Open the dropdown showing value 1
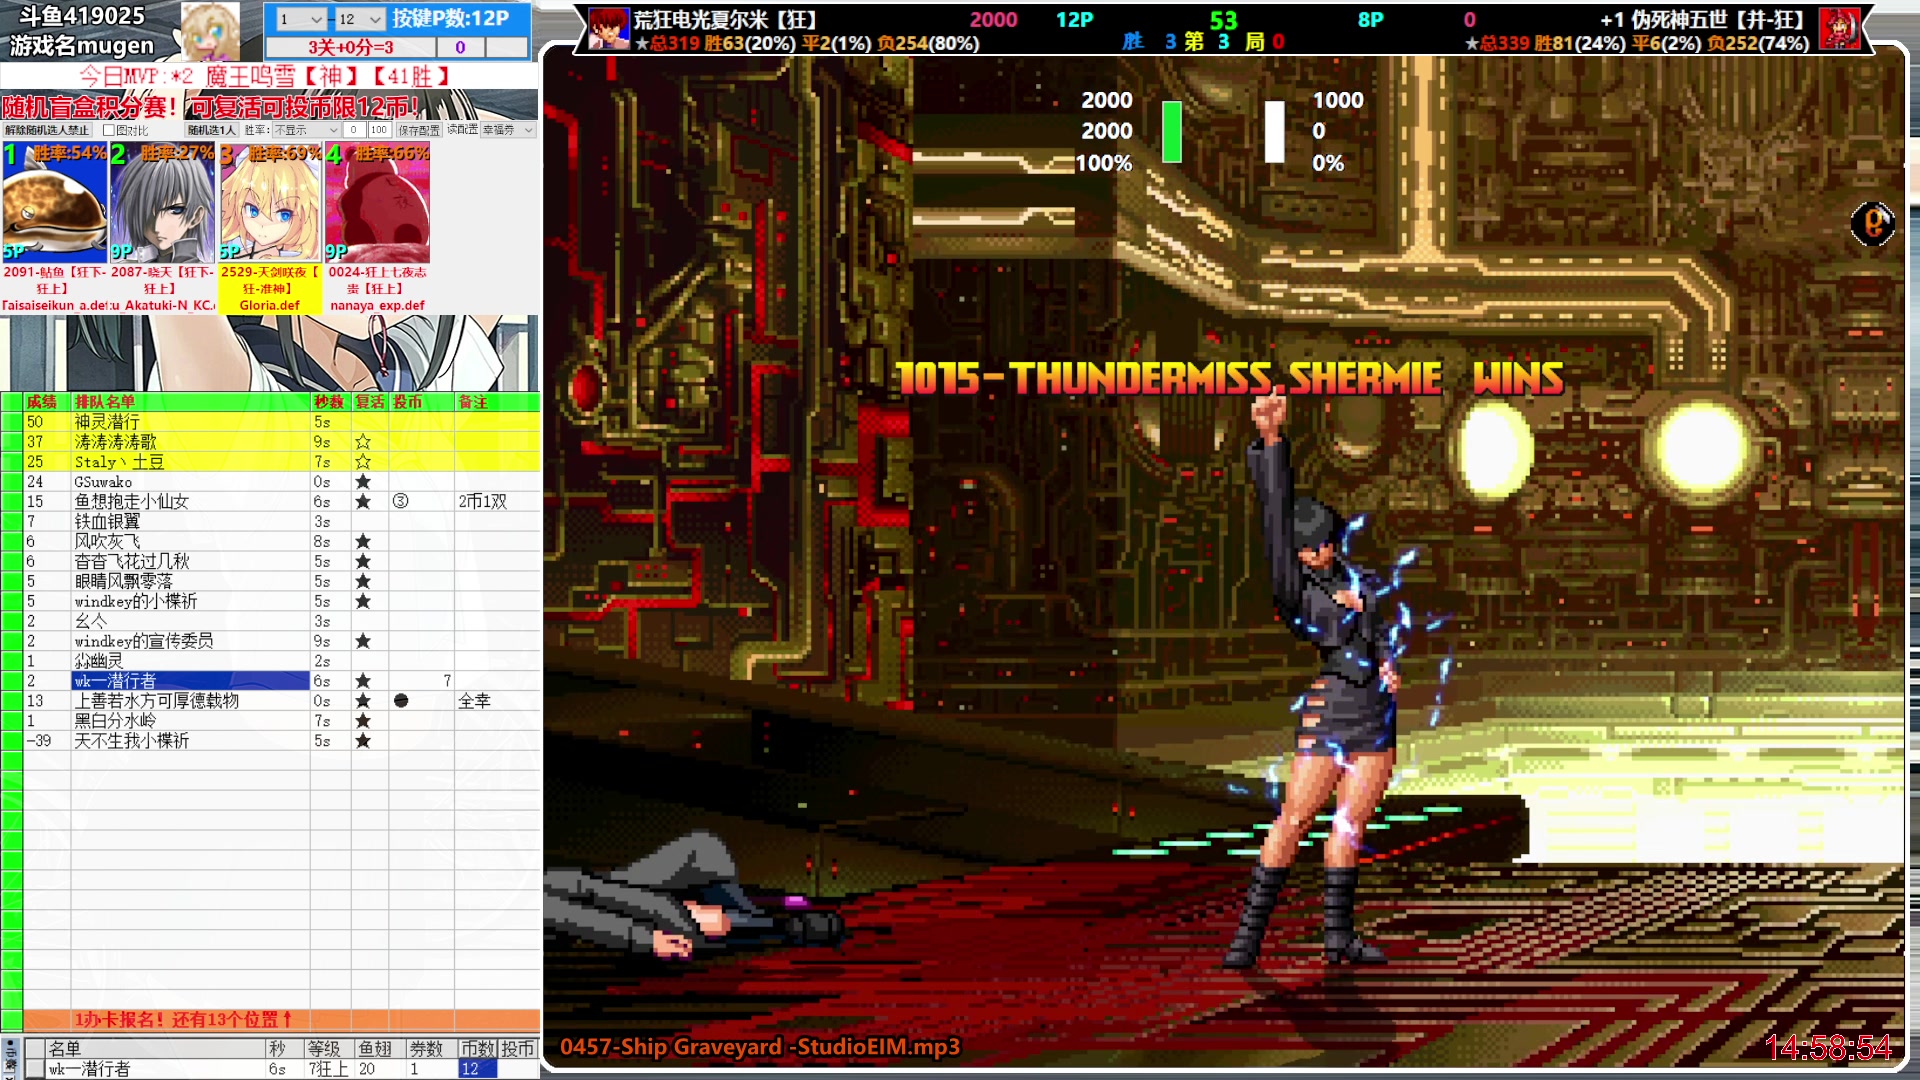Screen dimensions: 1920x1080 click(300, 19)
